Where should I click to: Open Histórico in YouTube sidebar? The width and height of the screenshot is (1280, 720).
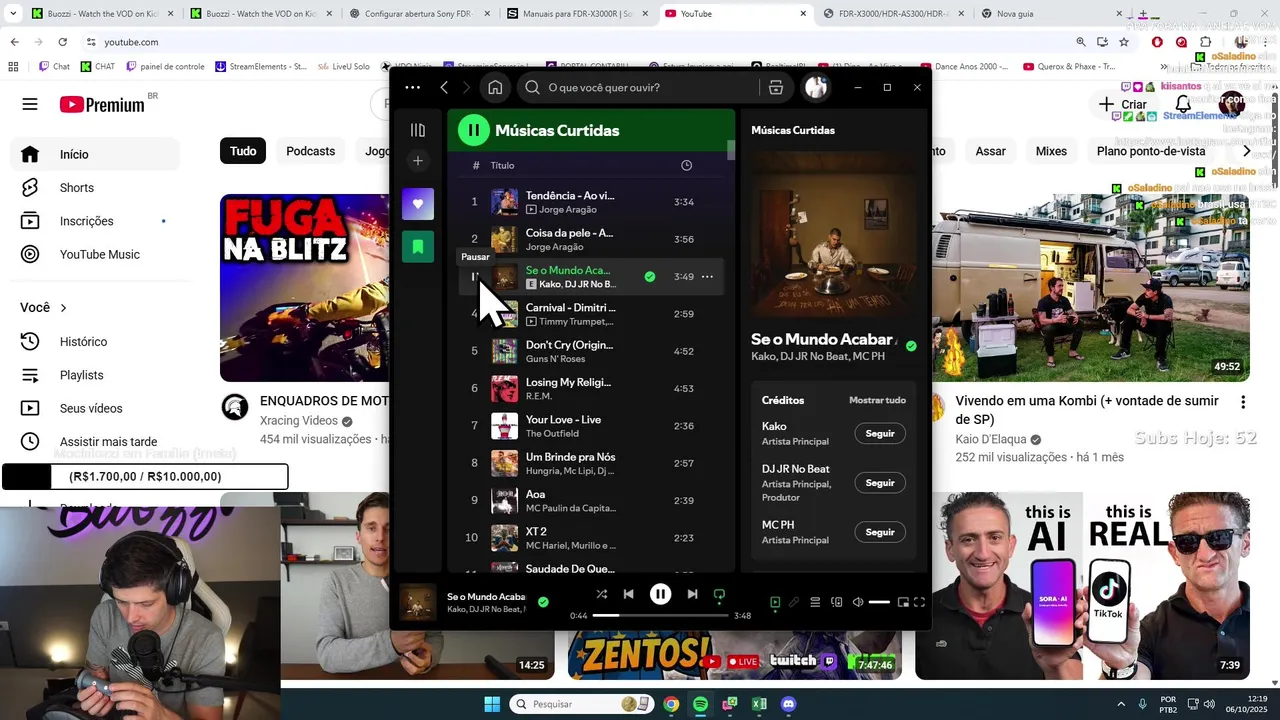[95, 342]
